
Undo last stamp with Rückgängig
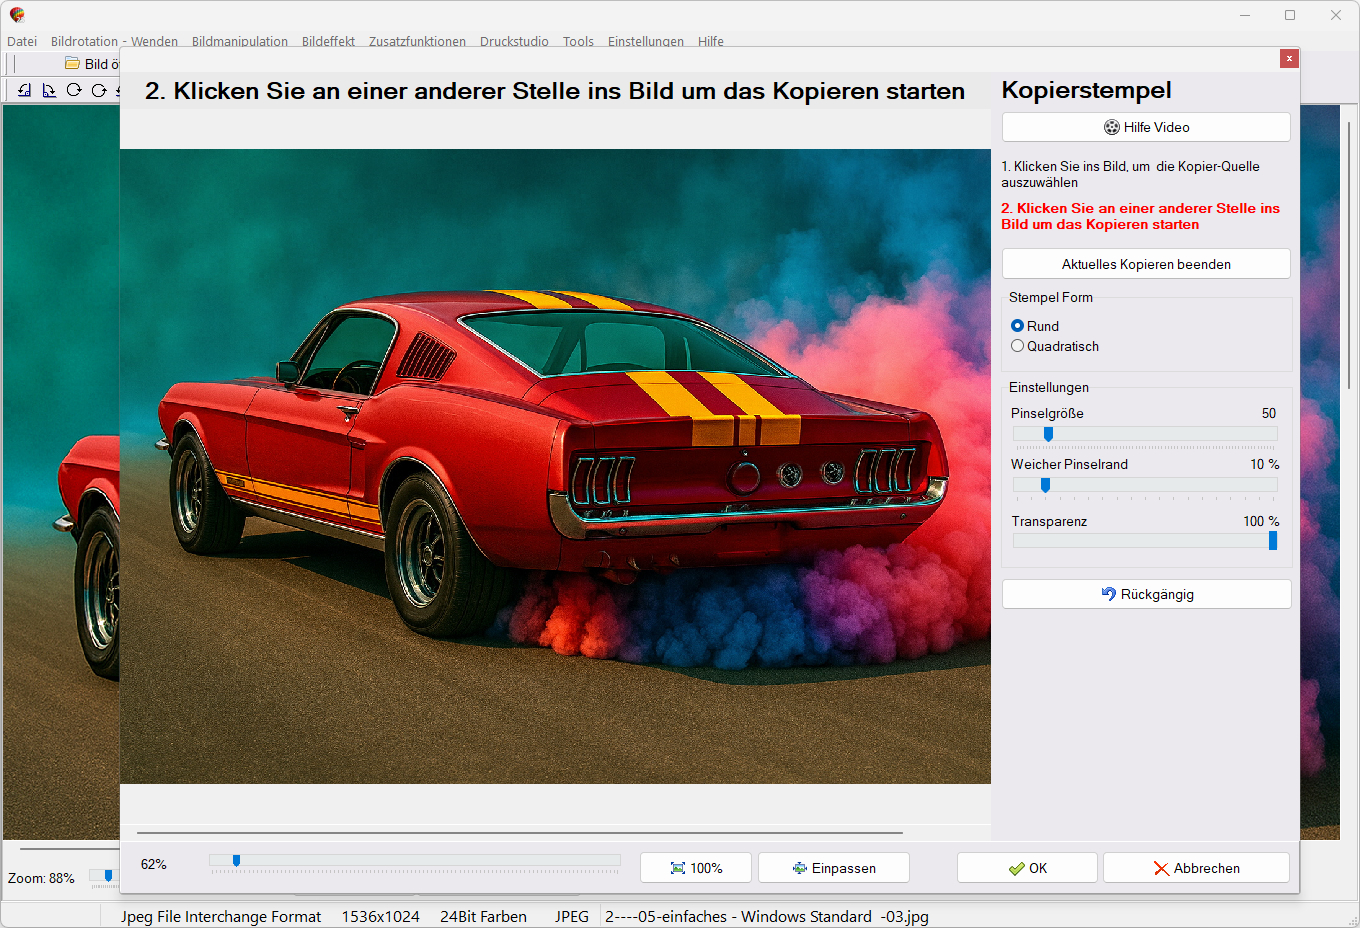click(x=1146, y=594)
